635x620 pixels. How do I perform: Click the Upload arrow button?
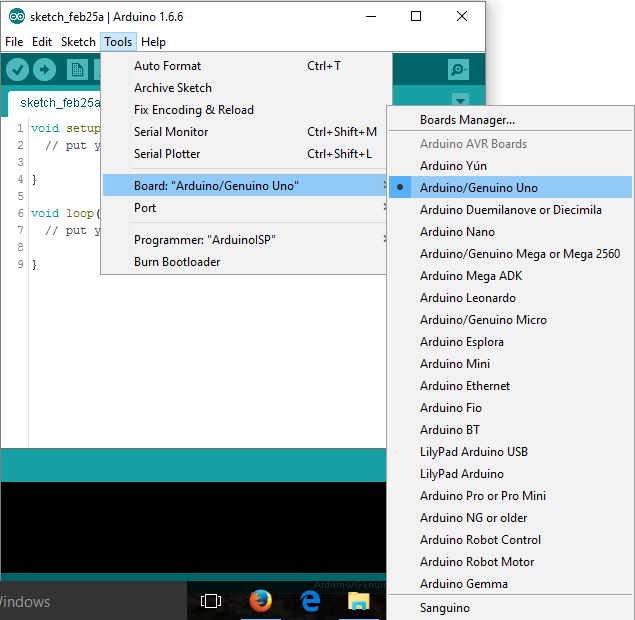tap(44, 70)
